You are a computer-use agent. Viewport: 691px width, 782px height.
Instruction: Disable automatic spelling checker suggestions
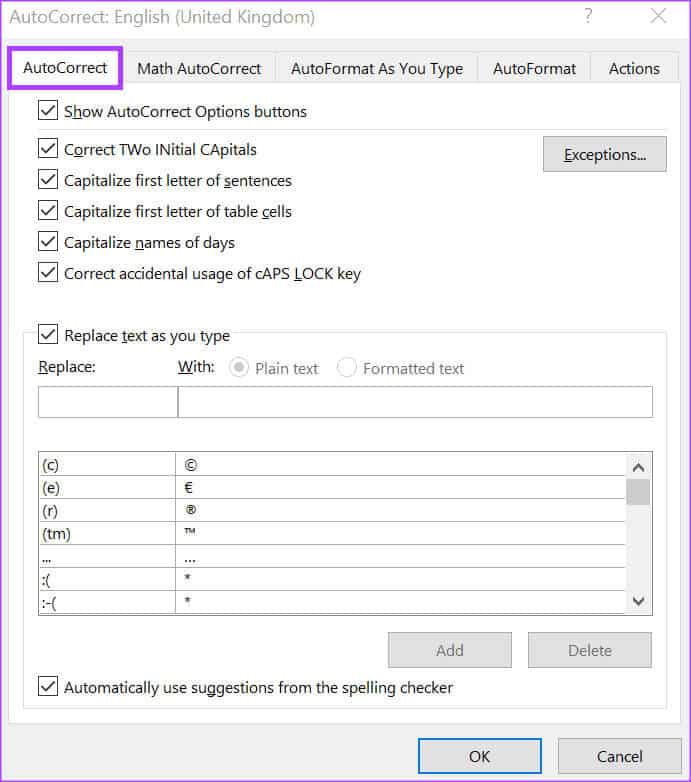[47, 687]
